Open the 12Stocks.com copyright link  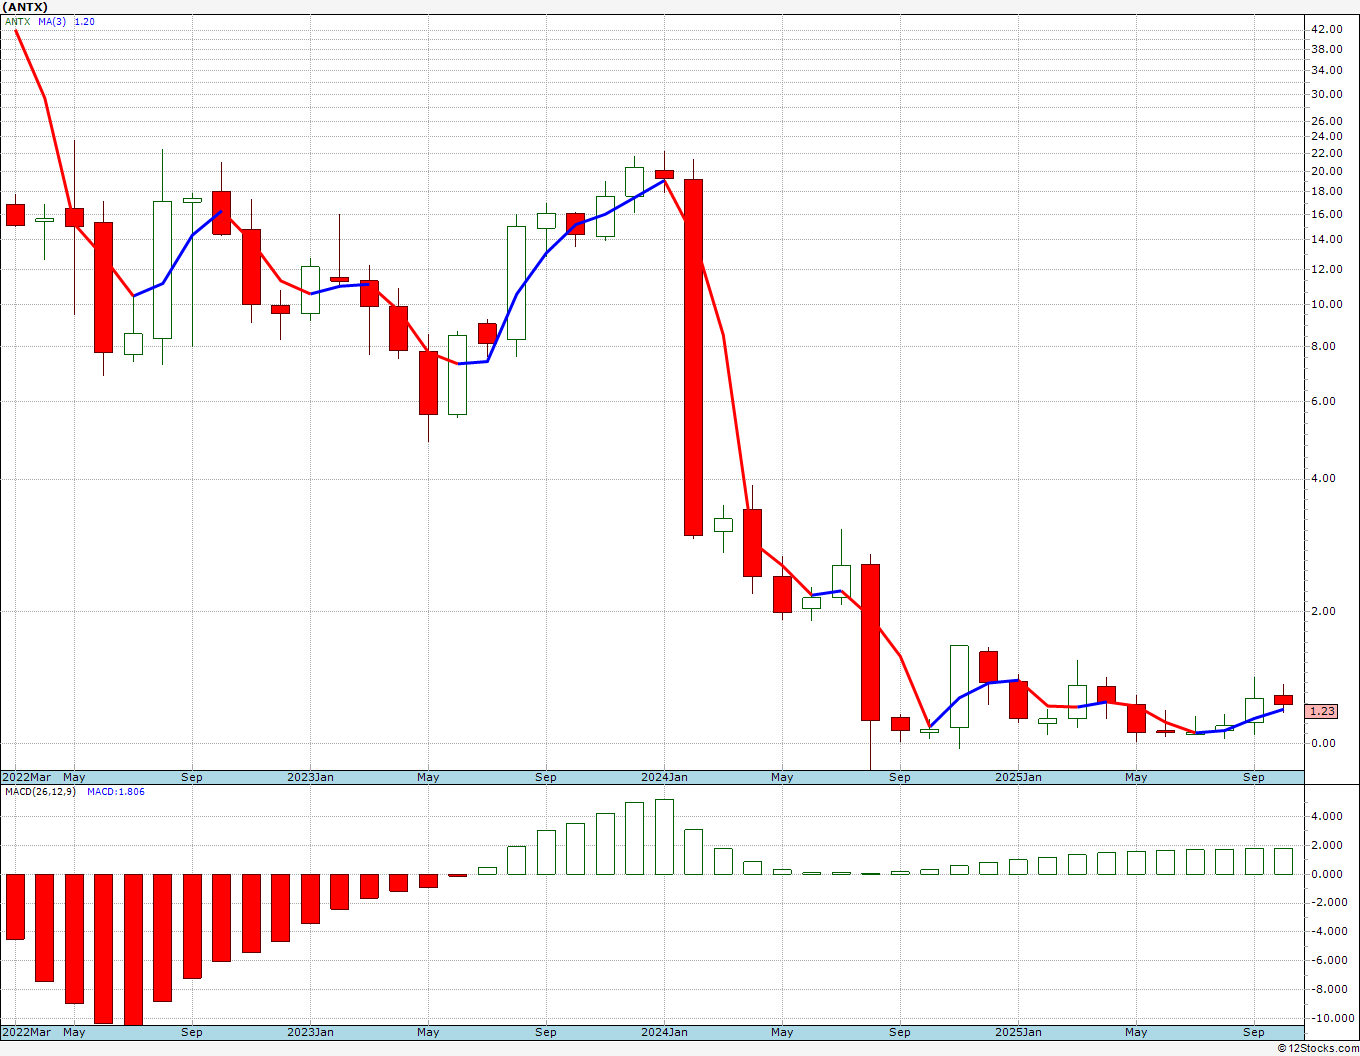click(x=1319, y=1048)
